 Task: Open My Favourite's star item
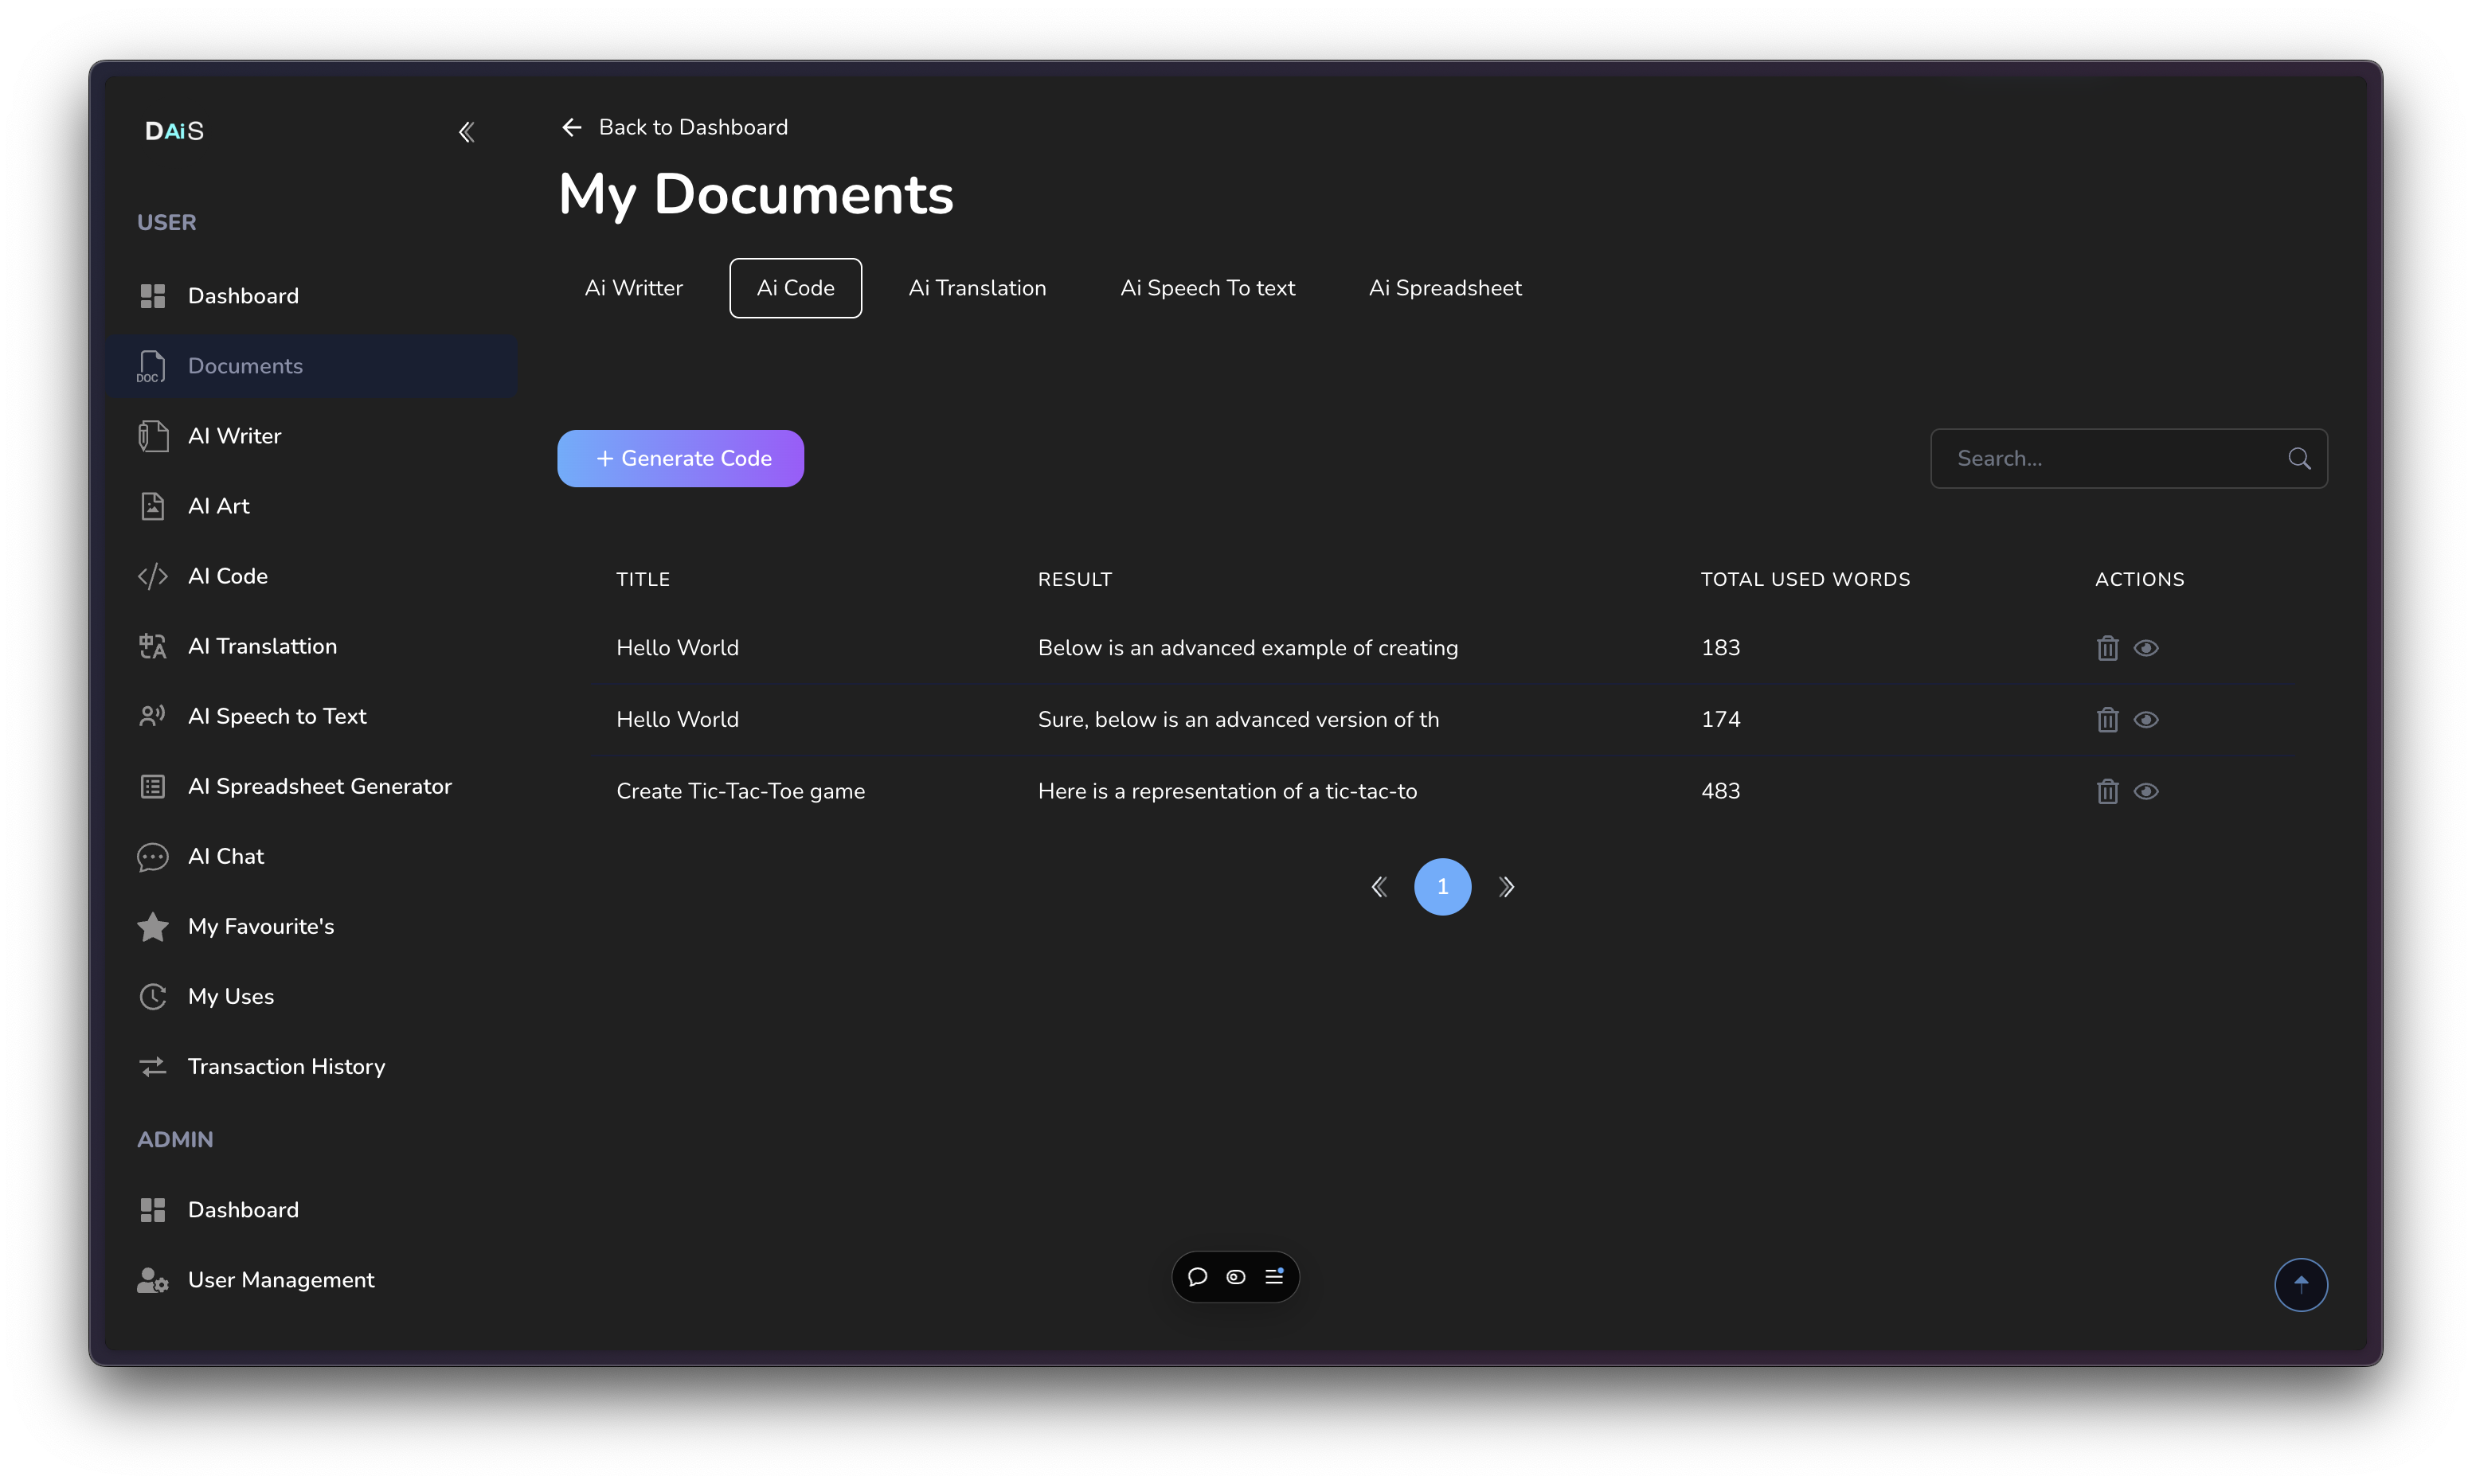pyautogui.click(x=261, y=926)
